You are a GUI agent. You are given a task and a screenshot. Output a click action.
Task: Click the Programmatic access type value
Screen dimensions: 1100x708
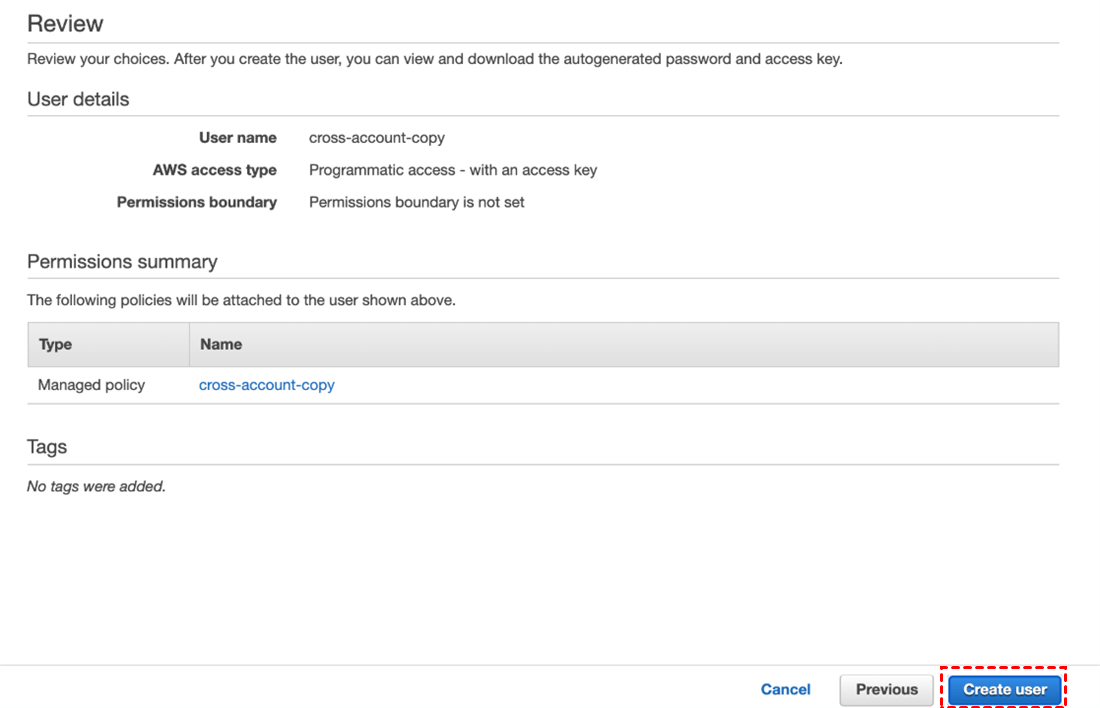point(453,170)
